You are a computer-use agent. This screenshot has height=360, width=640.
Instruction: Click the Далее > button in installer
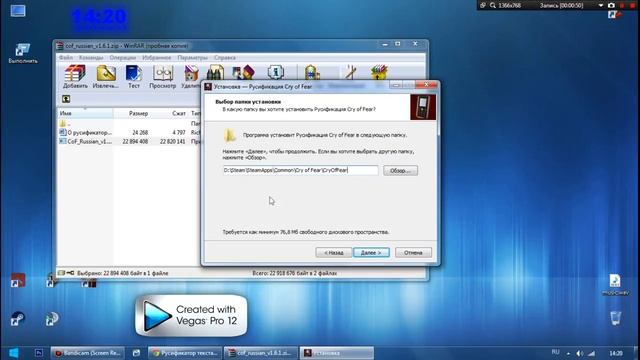[x=371, y=253]
